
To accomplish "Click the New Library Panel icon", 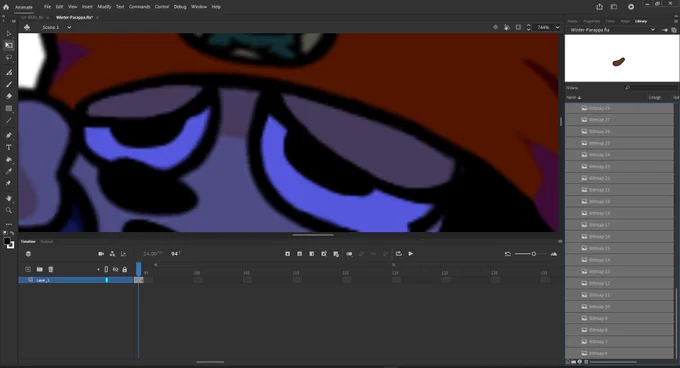I will pos(674,30).
